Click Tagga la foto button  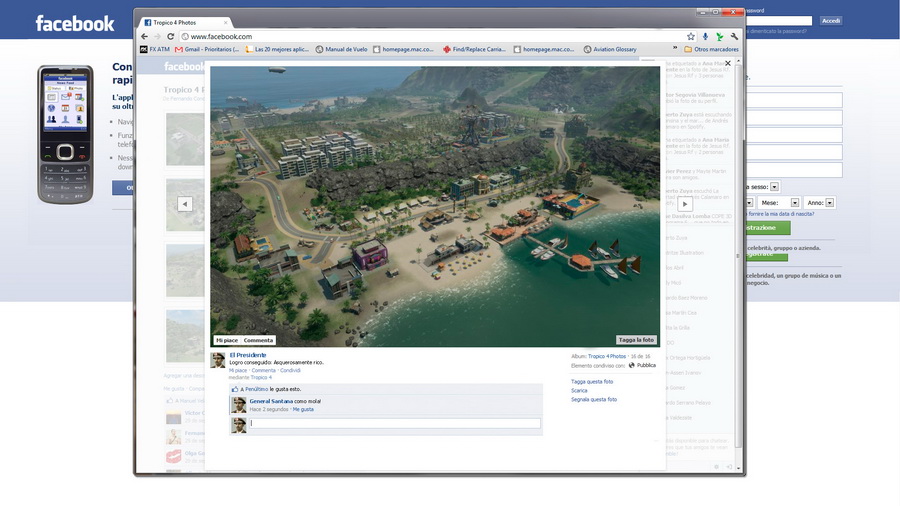pyautogui.click(x=636, y=340)
